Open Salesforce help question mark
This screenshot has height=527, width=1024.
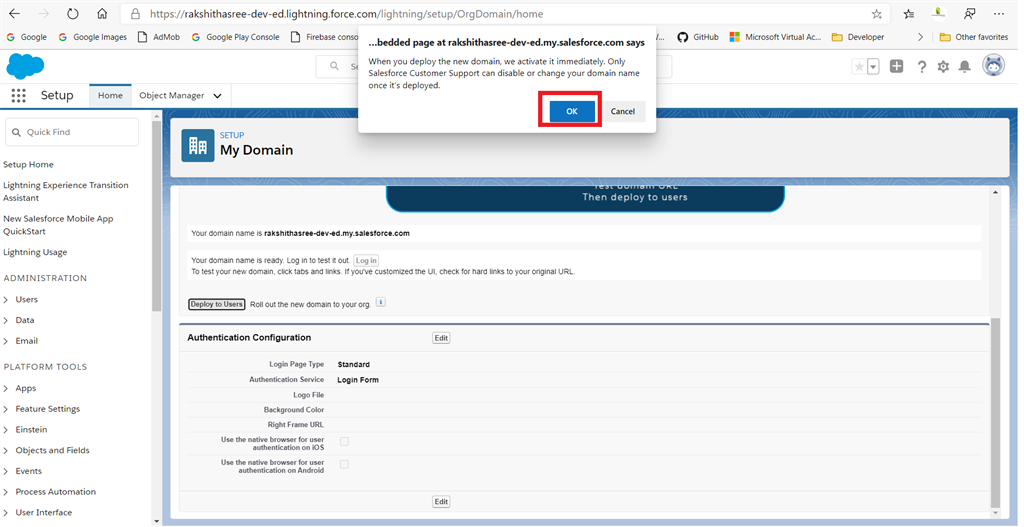[x=921, y=67]
